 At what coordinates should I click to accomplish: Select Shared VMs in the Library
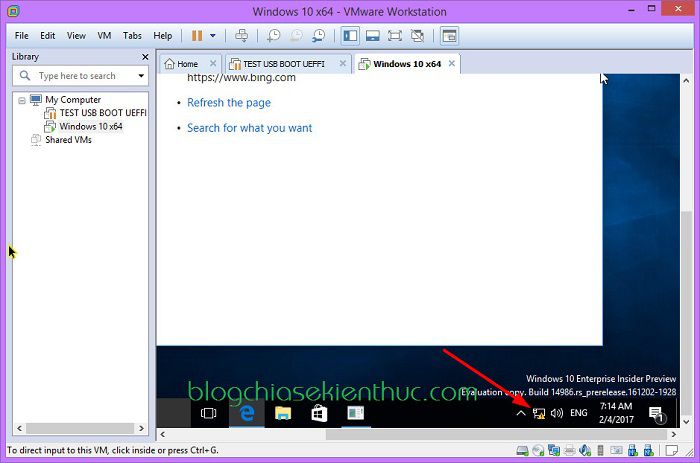point(68,140)
